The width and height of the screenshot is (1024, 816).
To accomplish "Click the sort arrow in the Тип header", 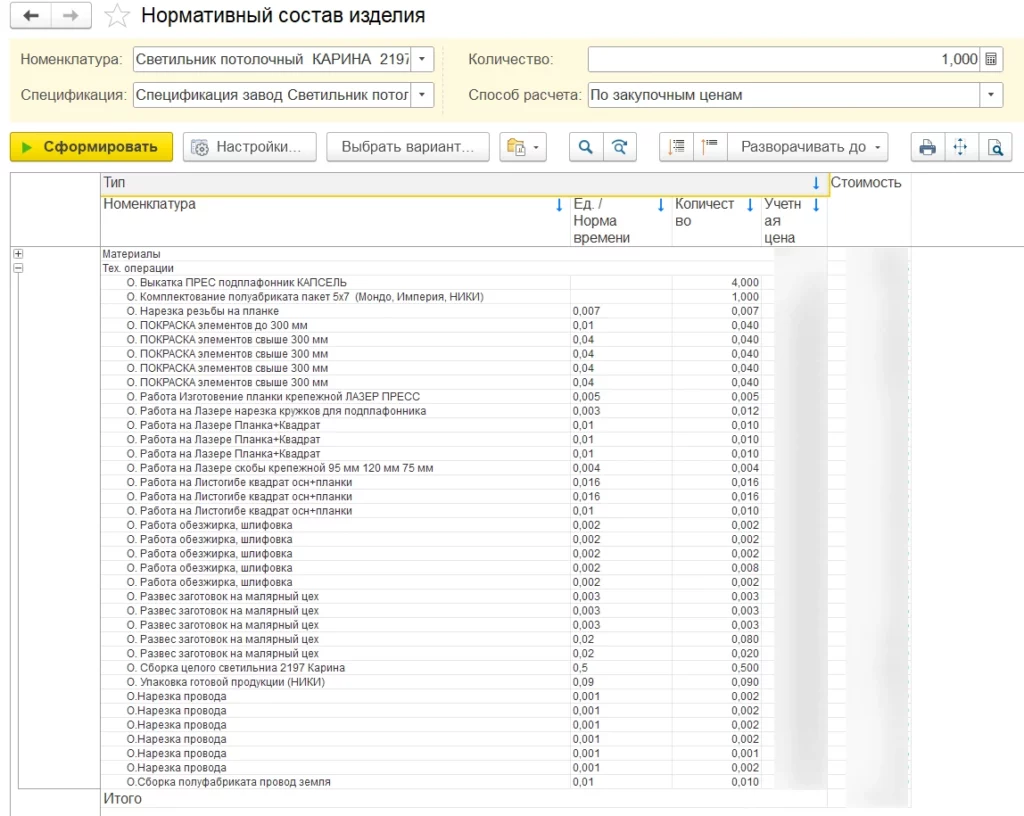I will (x=816, y=183).
